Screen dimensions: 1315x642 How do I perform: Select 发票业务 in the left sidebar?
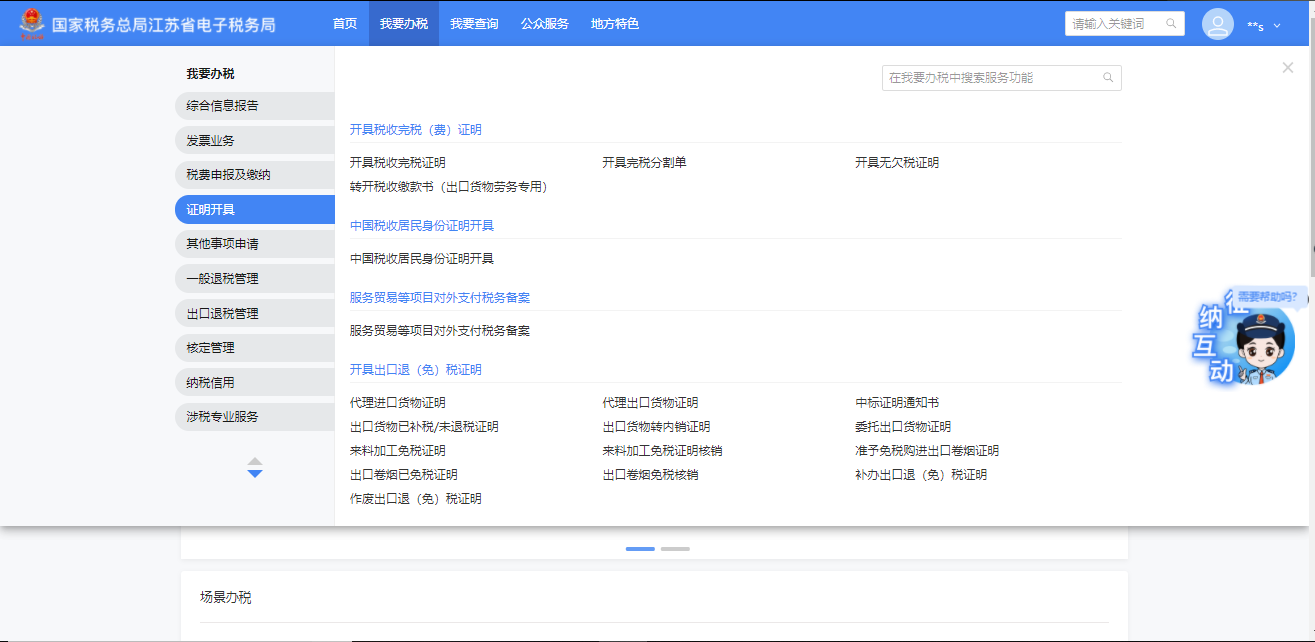point(211,141)
